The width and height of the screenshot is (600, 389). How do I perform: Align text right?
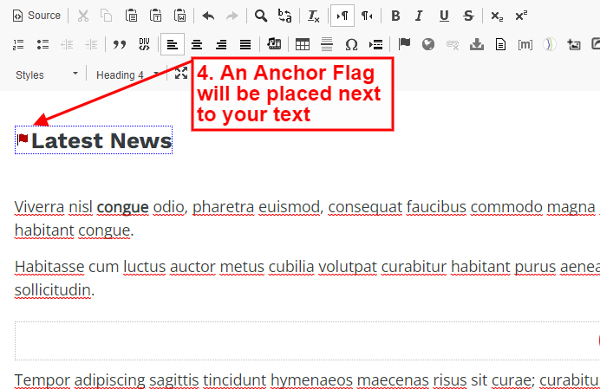tap(221, 45)
